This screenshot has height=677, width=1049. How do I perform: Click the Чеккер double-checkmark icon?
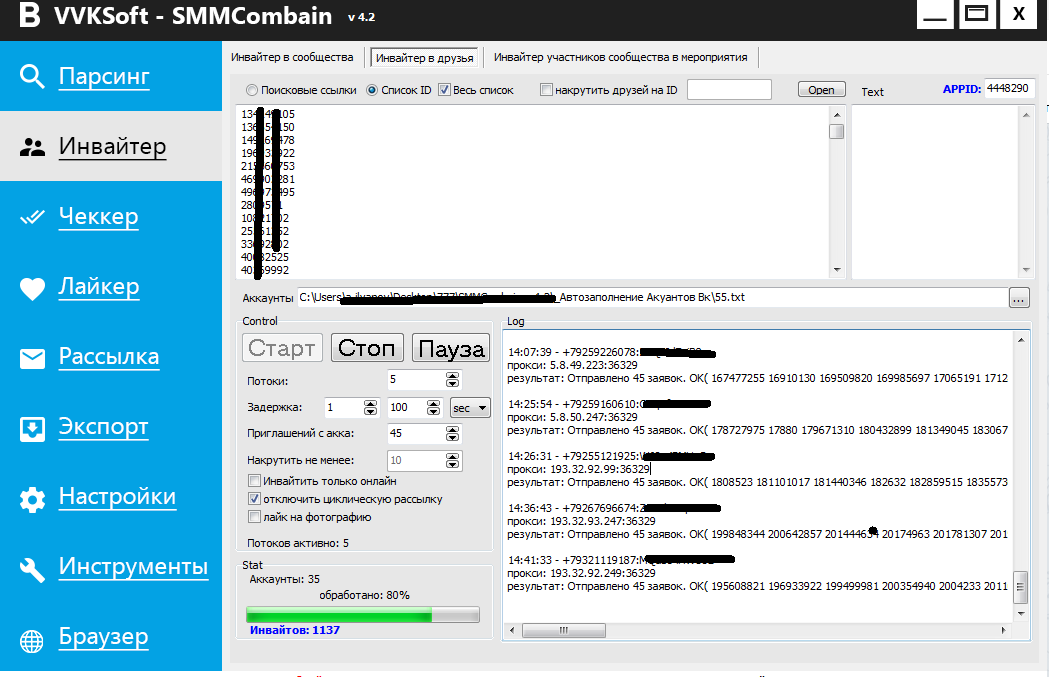[33, 217]
